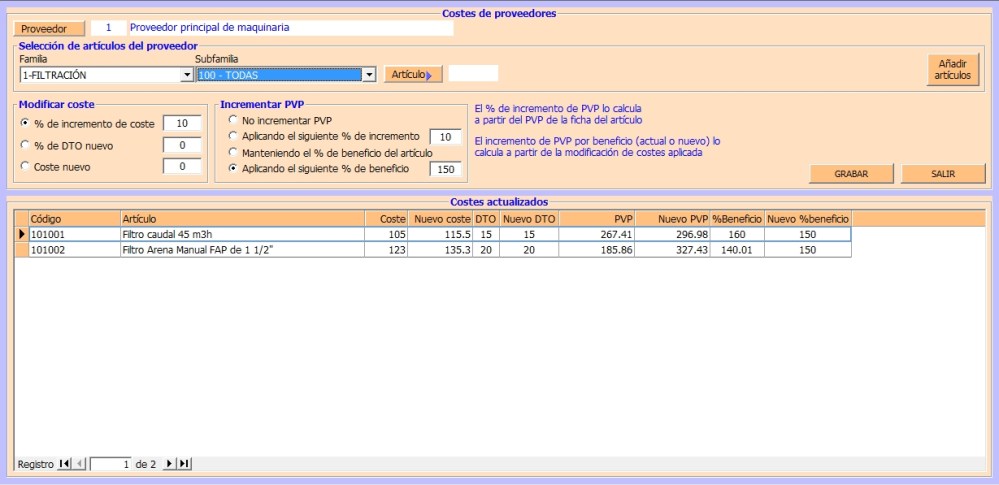Go to the previous record in navigator

click(x=79, y=464)
